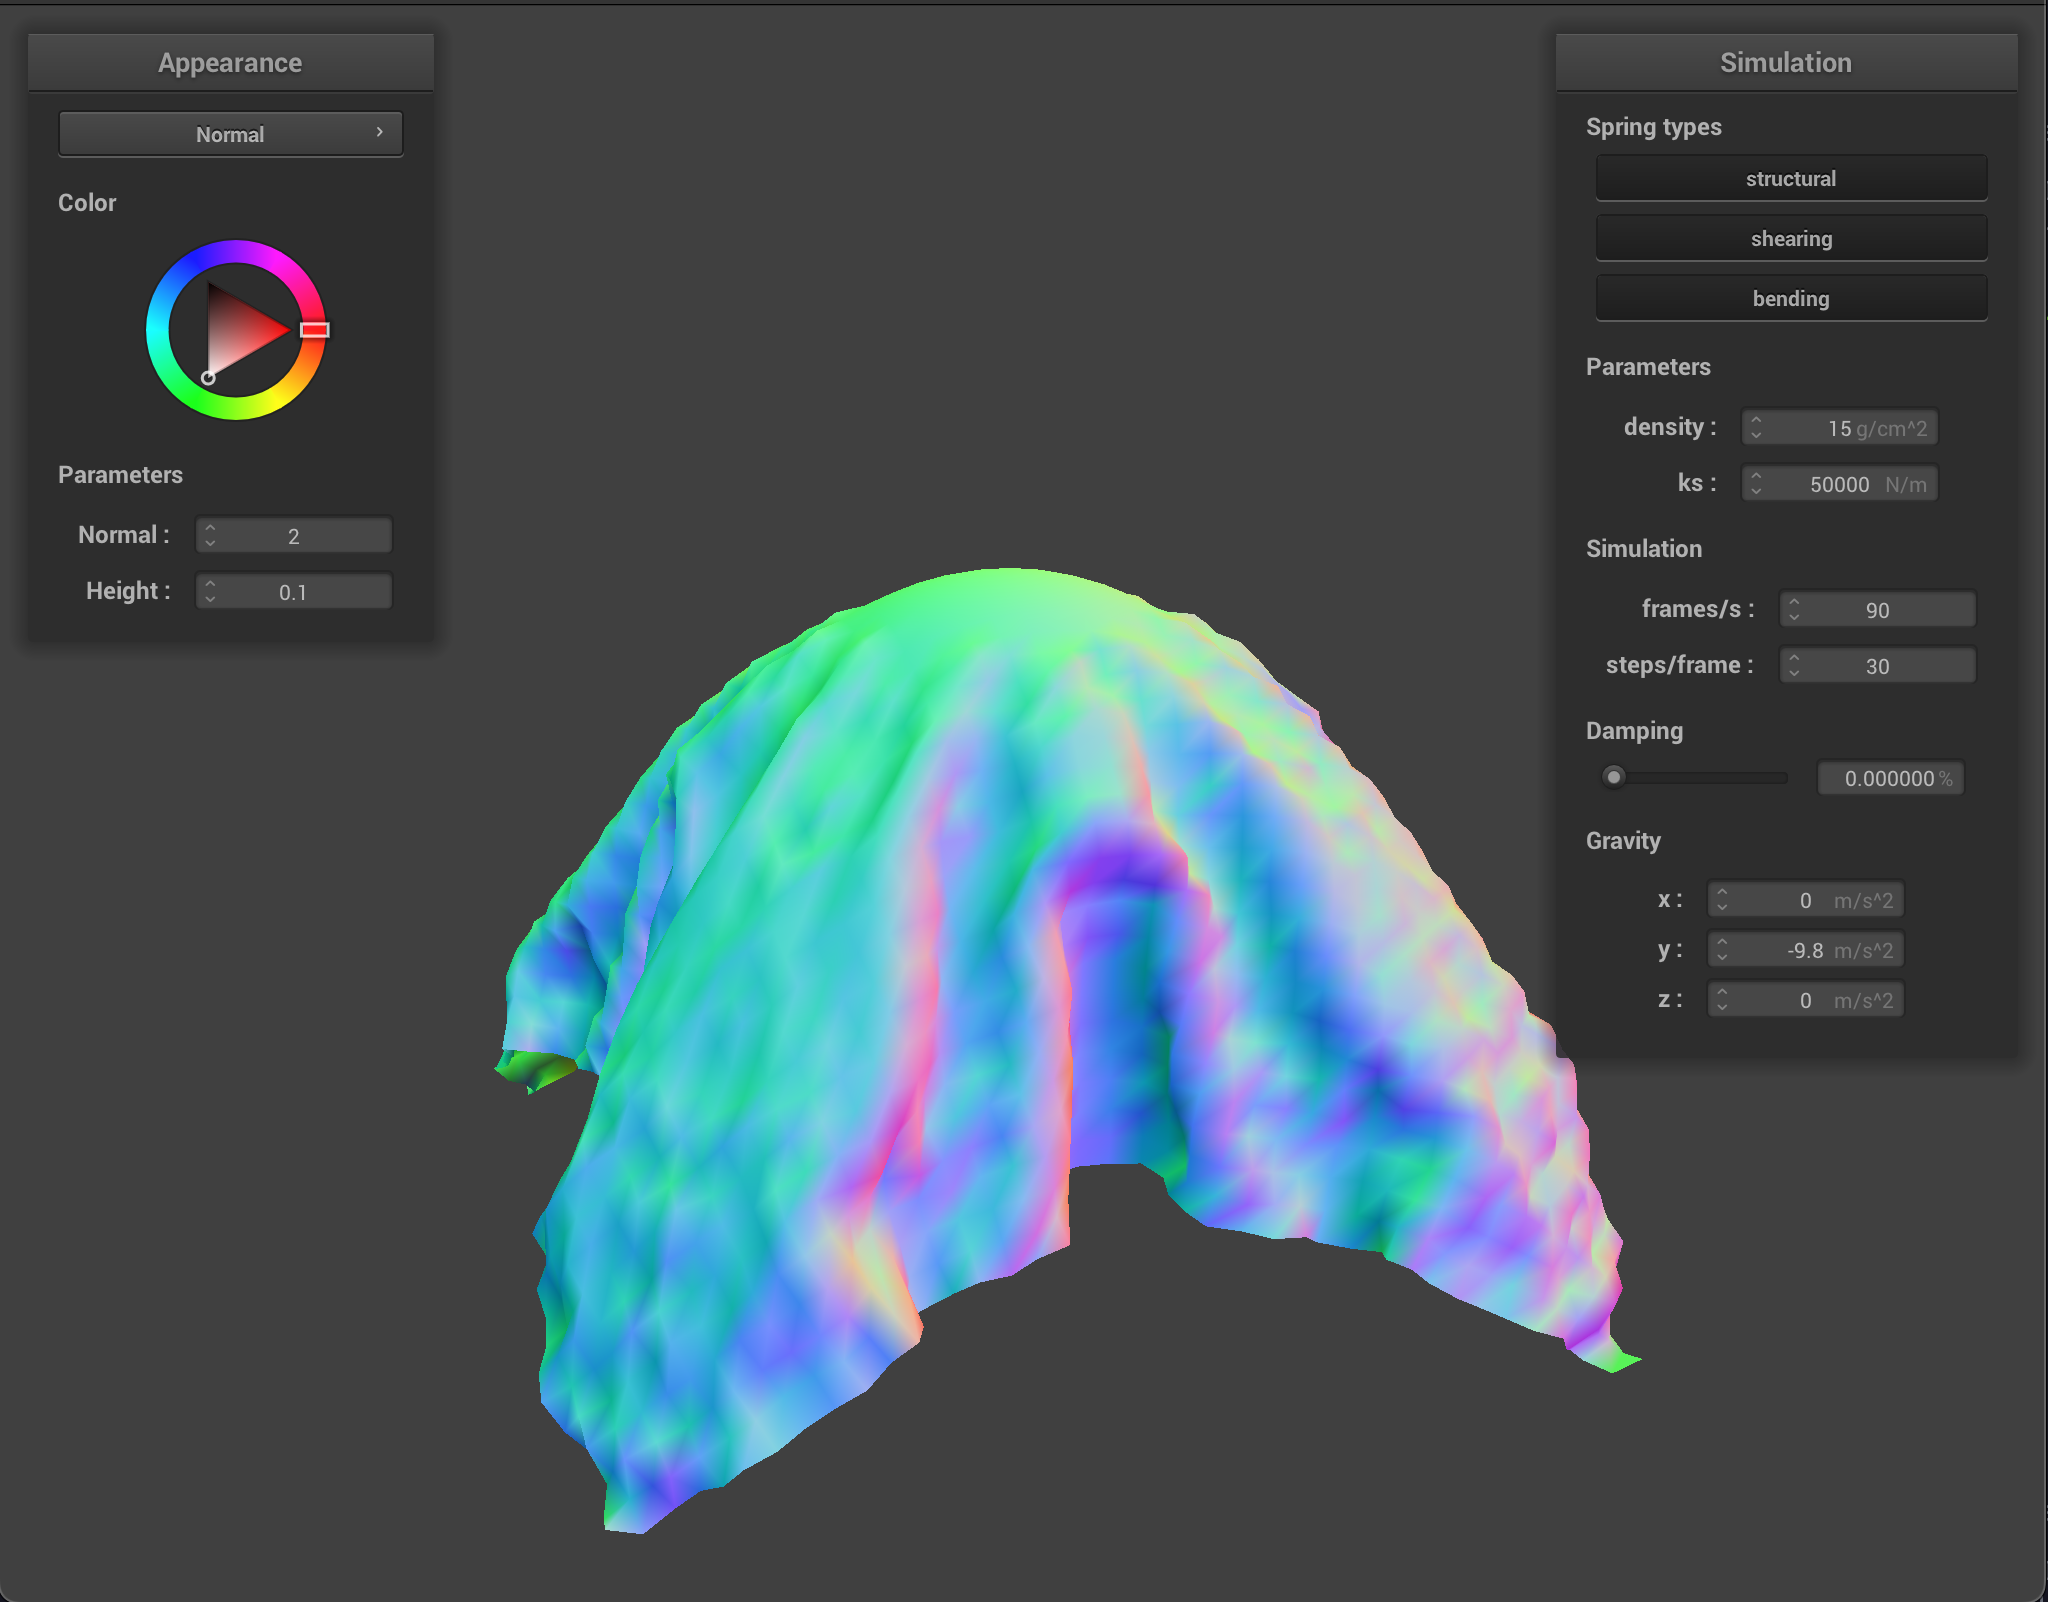
Task: Select the Simulation panel header
Action: (x=1786, y=62)
